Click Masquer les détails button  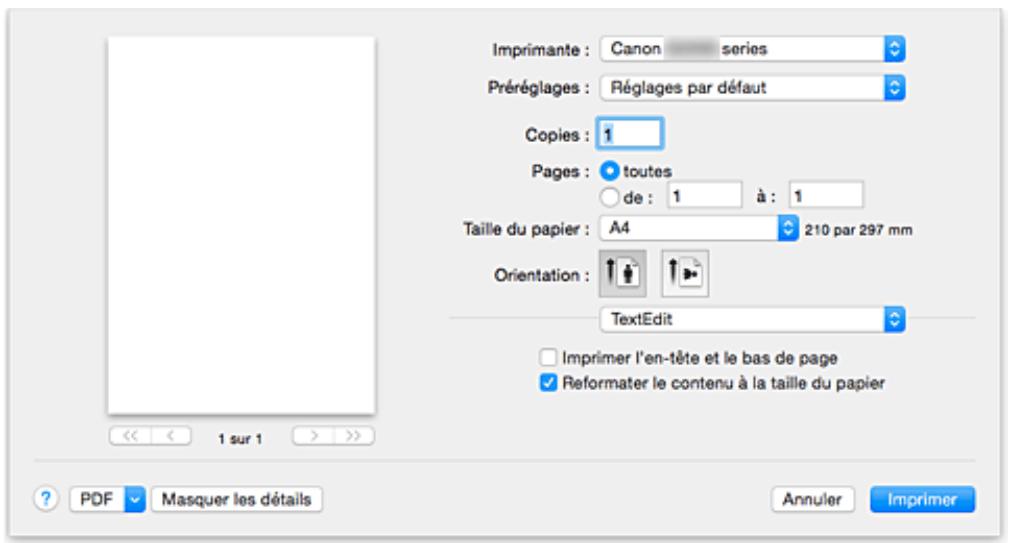pos(236,497)
